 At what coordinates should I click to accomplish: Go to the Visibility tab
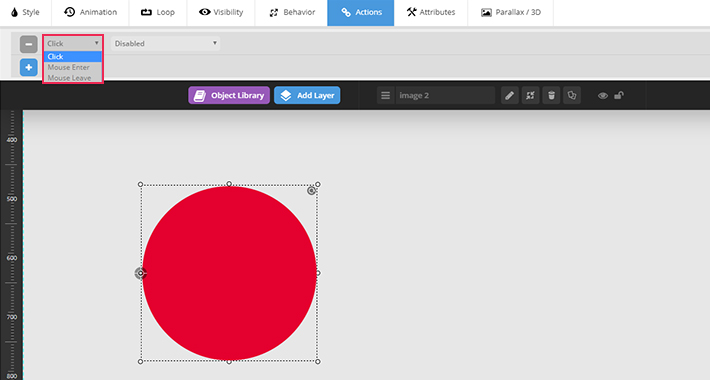(221, 12)
